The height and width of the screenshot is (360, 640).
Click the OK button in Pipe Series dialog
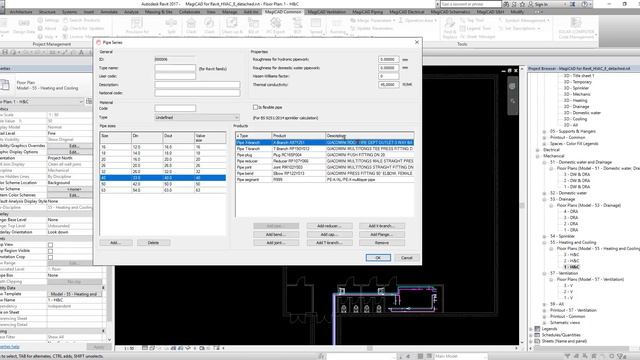pos(378,258)
